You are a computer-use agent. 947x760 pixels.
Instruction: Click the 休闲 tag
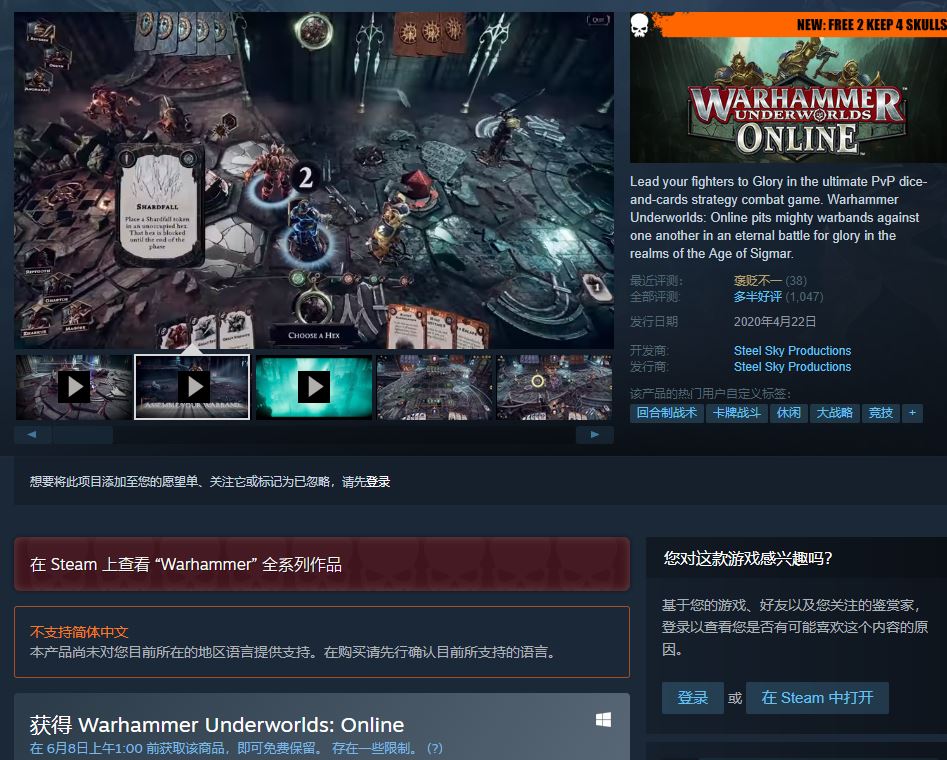(789, 413)
